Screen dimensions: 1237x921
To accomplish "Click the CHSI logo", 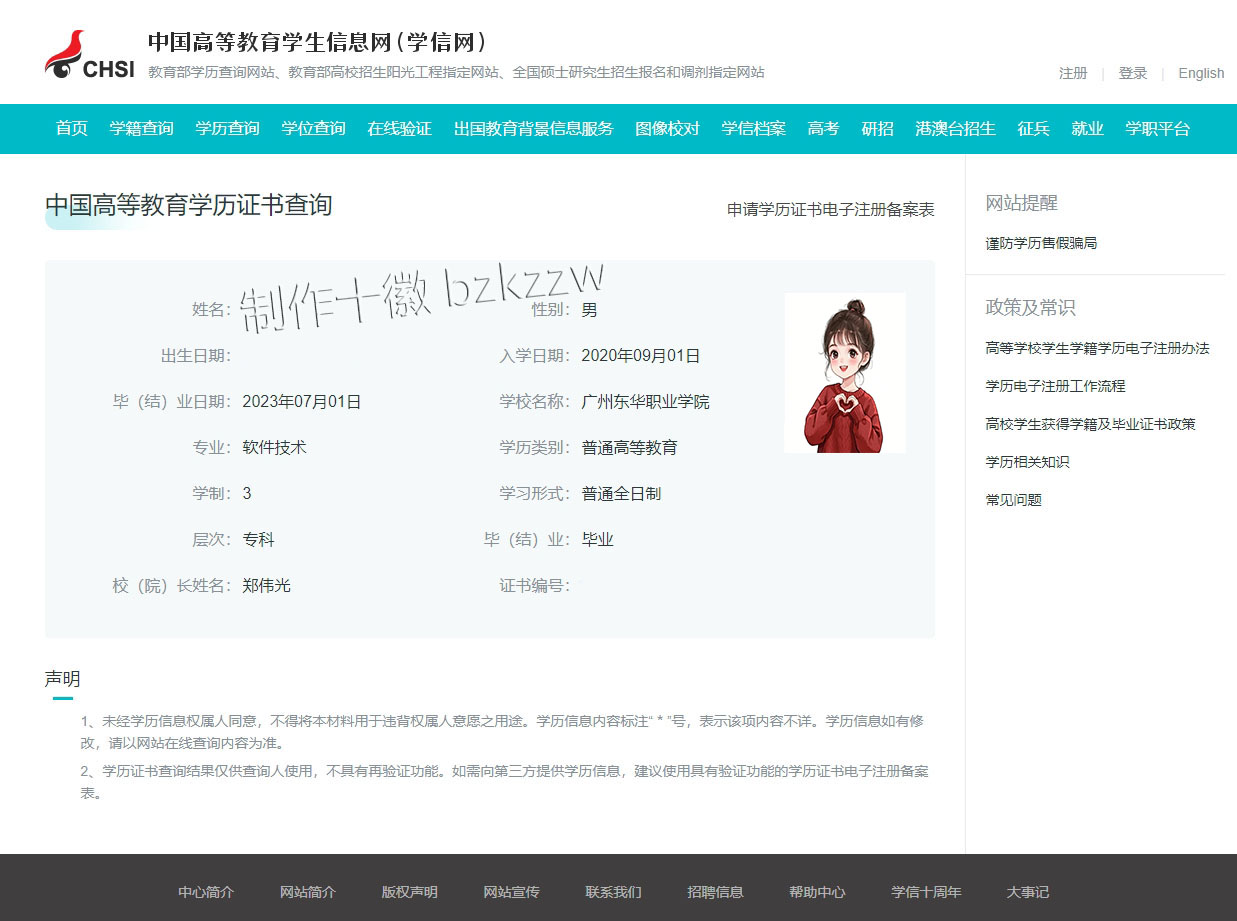I will coord(80,52).
